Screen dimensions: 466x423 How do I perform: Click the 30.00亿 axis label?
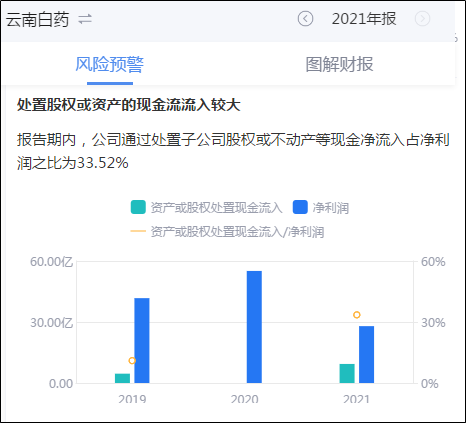(51, 323)
